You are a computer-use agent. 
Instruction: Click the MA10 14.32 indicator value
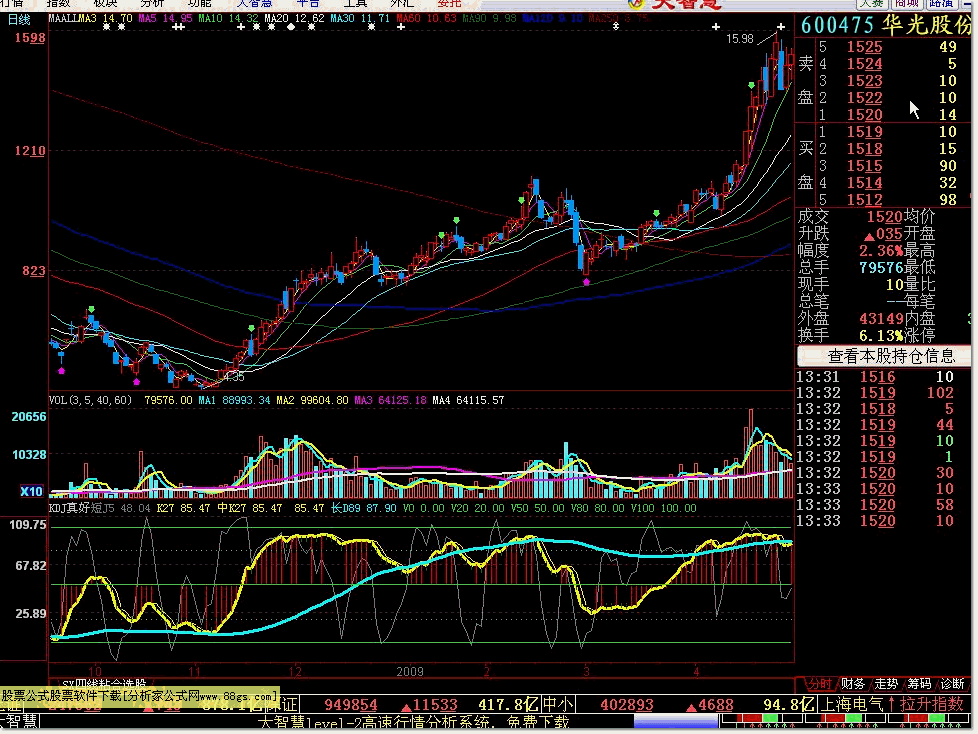pos(228,19)
